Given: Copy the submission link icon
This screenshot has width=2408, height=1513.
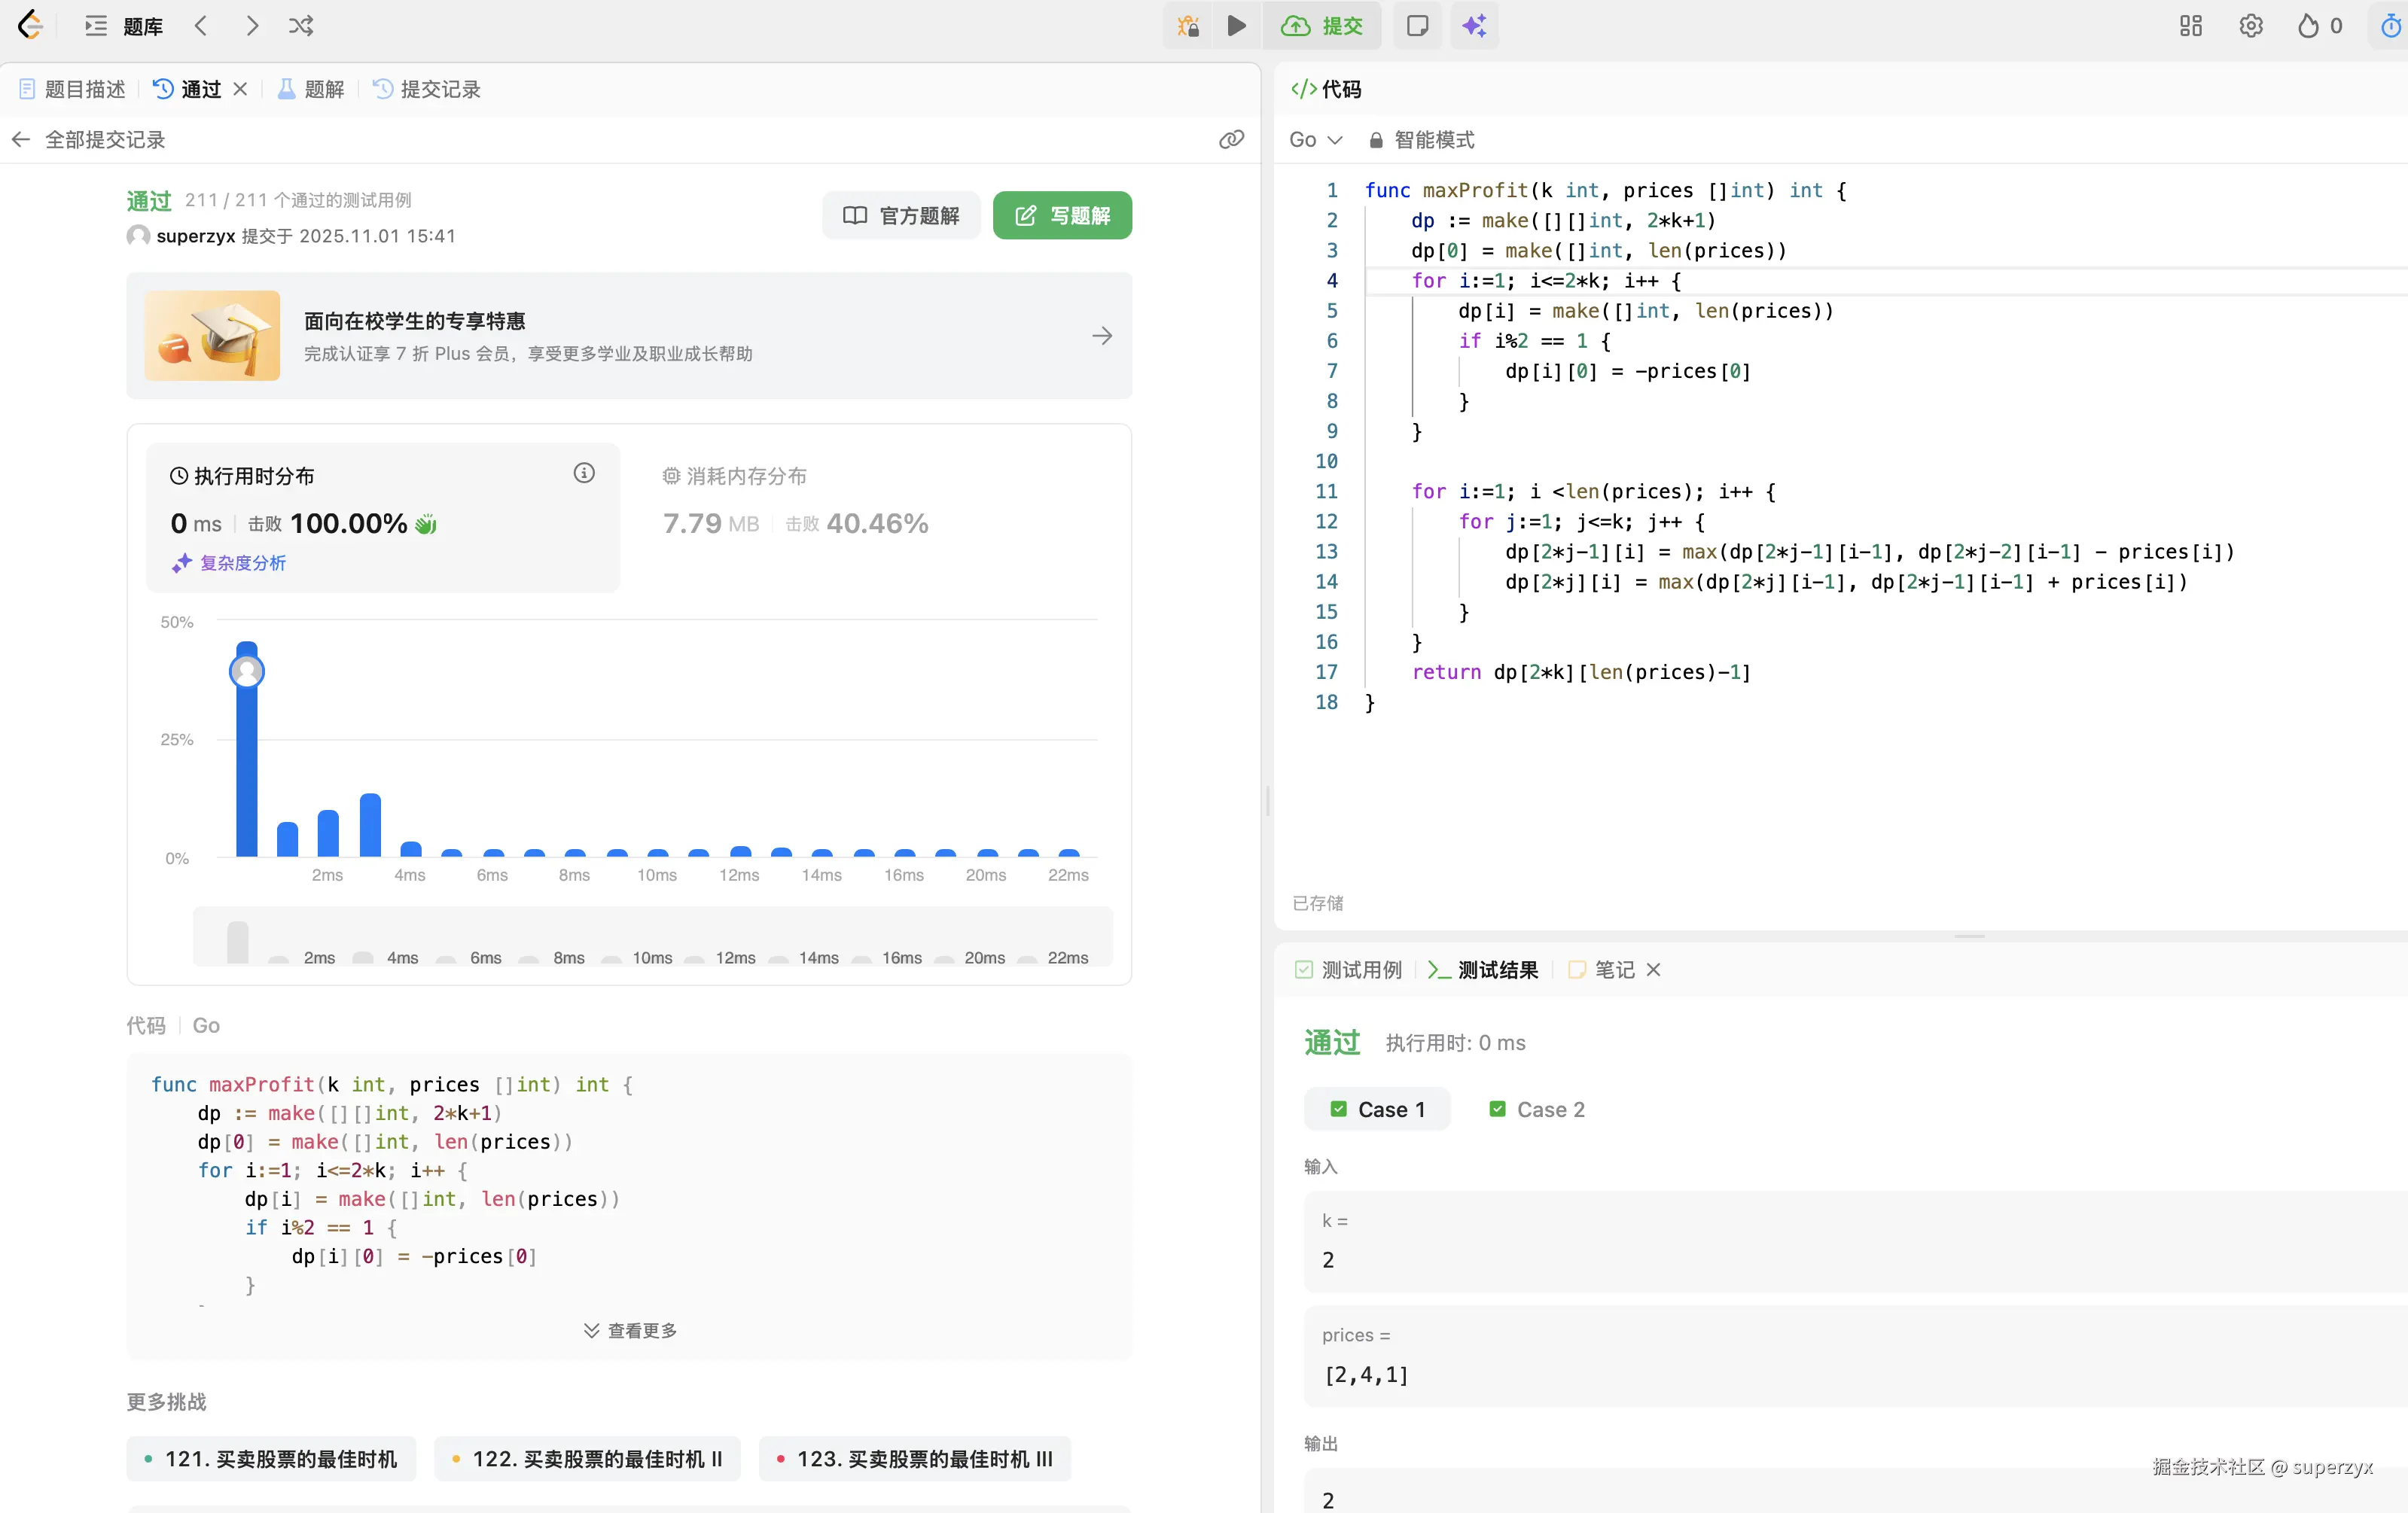Looking at the screenshot, I should pos(1231,139).
